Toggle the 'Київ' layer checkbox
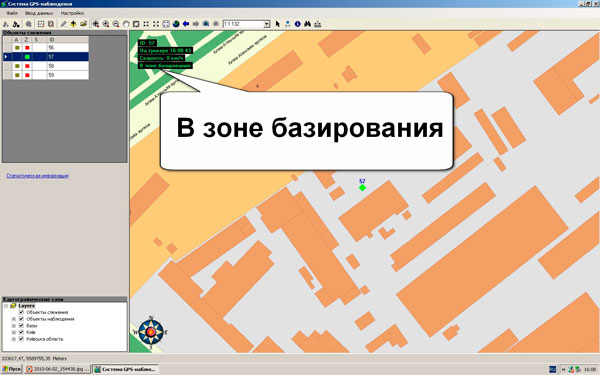Image resolution: width=600 pixels, height=375 pixels. (21, 332)
